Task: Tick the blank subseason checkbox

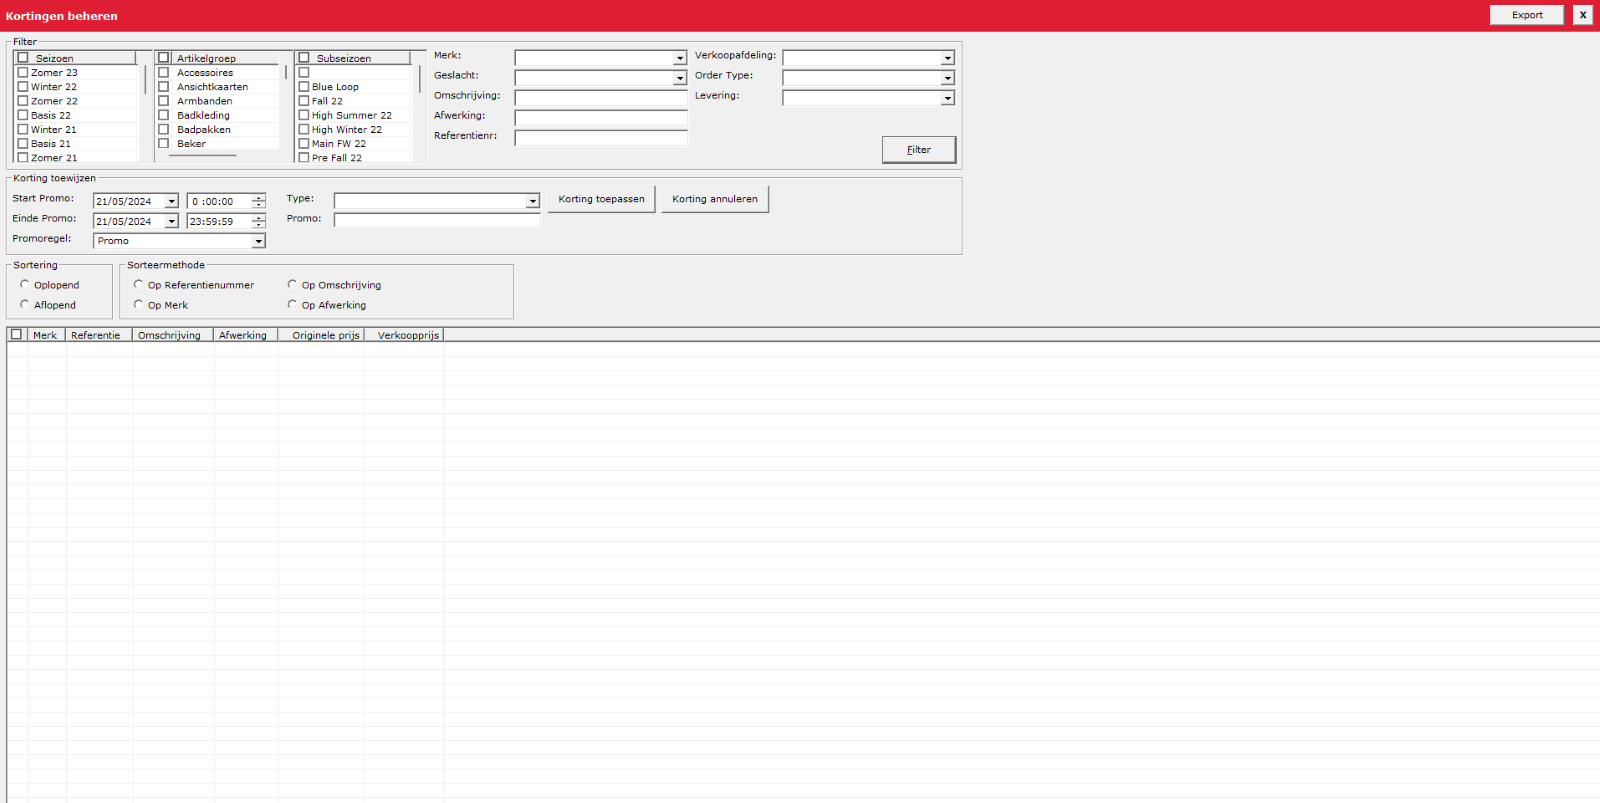Action: tap(304, 73)
